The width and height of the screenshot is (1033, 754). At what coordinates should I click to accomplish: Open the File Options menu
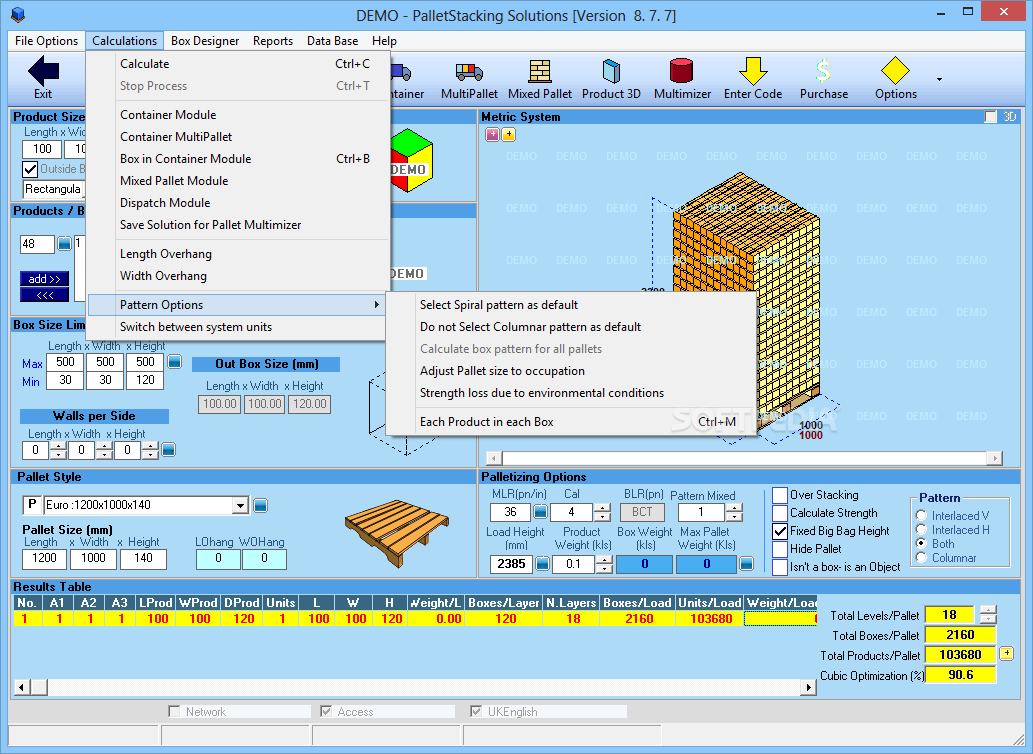click(46, 41)
